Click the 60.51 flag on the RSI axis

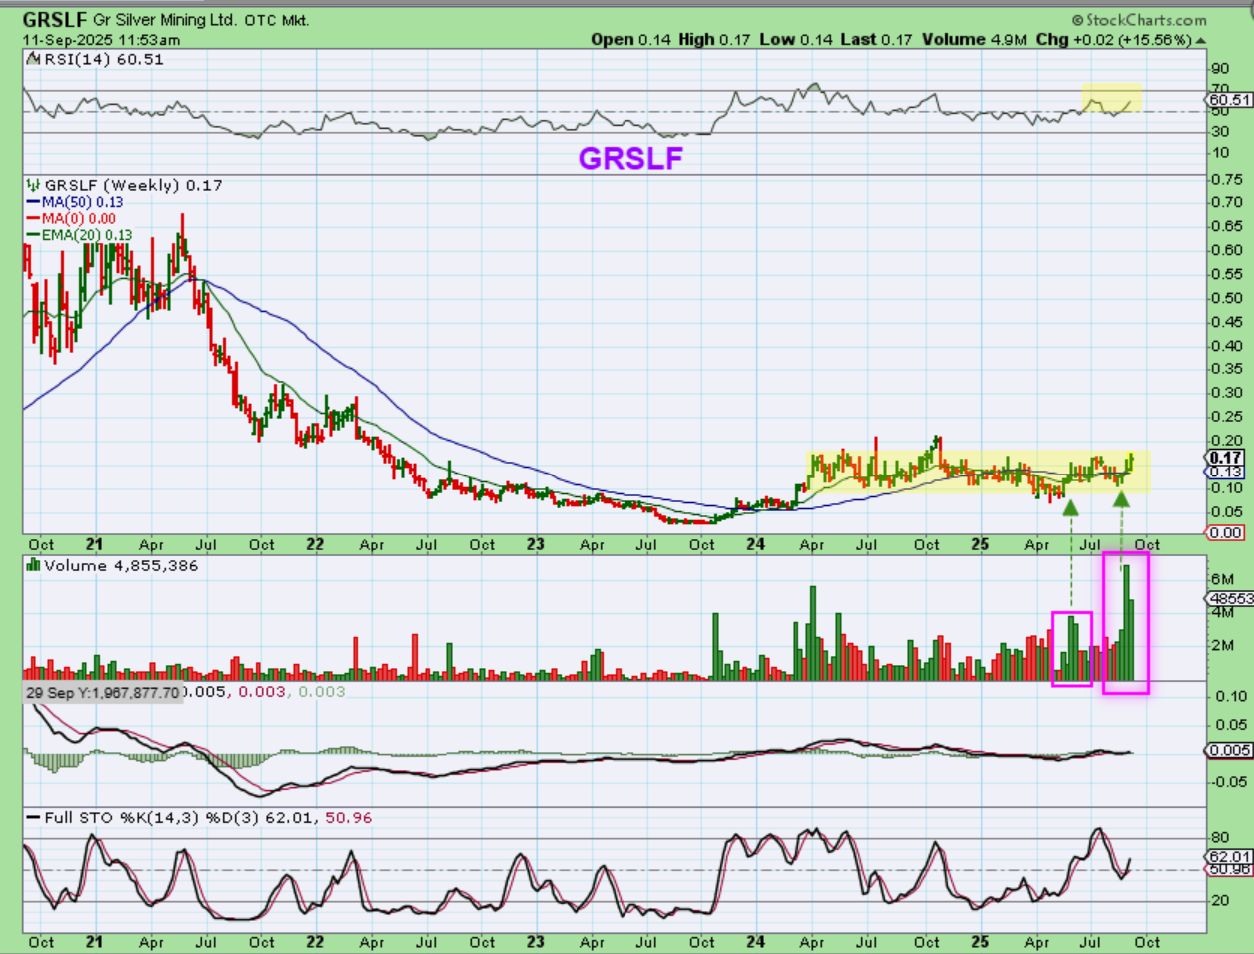1230,100
